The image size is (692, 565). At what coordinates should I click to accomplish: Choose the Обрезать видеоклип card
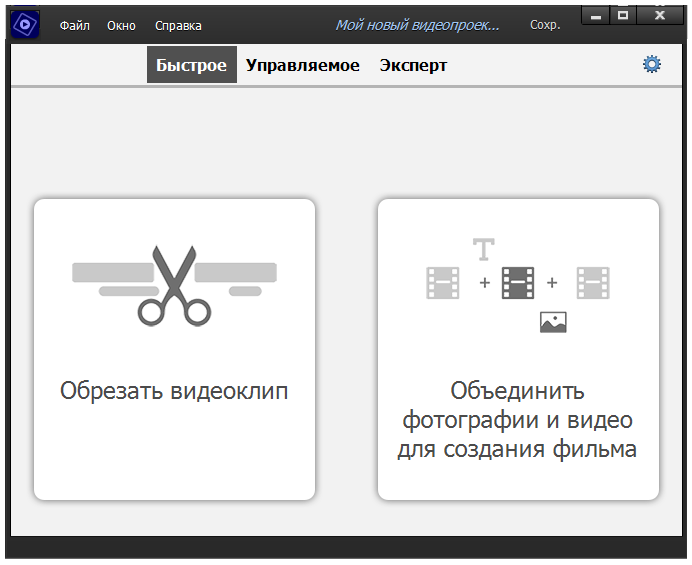(174, 350)
